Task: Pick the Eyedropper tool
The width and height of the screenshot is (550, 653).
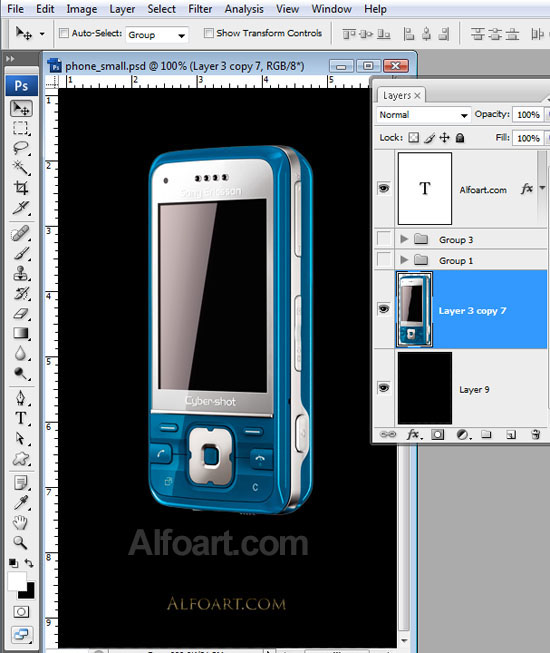Action: coord(21,503)
